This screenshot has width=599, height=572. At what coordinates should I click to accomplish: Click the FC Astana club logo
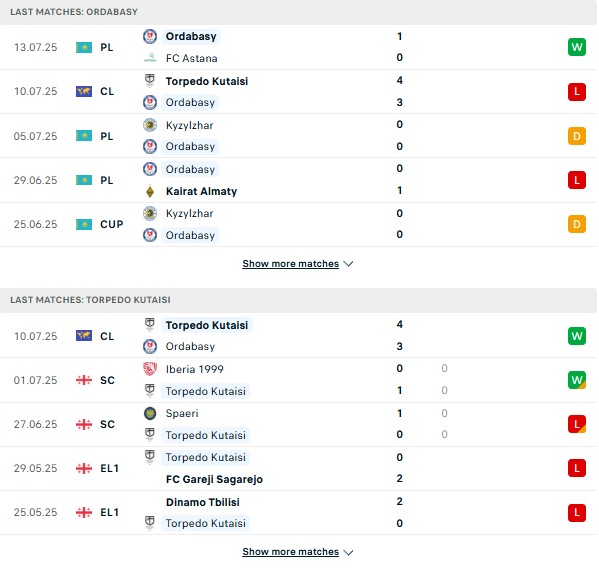pyautogui.click(x=150, y=58)
